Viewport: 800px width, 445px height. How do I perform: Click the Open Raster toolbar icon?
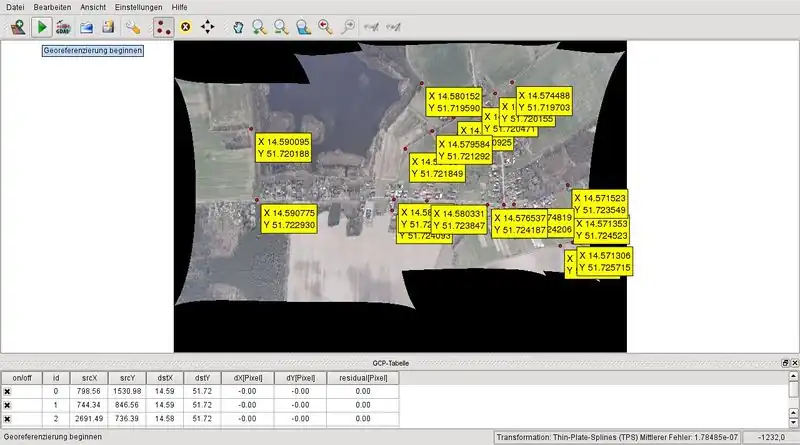(17, 26)
